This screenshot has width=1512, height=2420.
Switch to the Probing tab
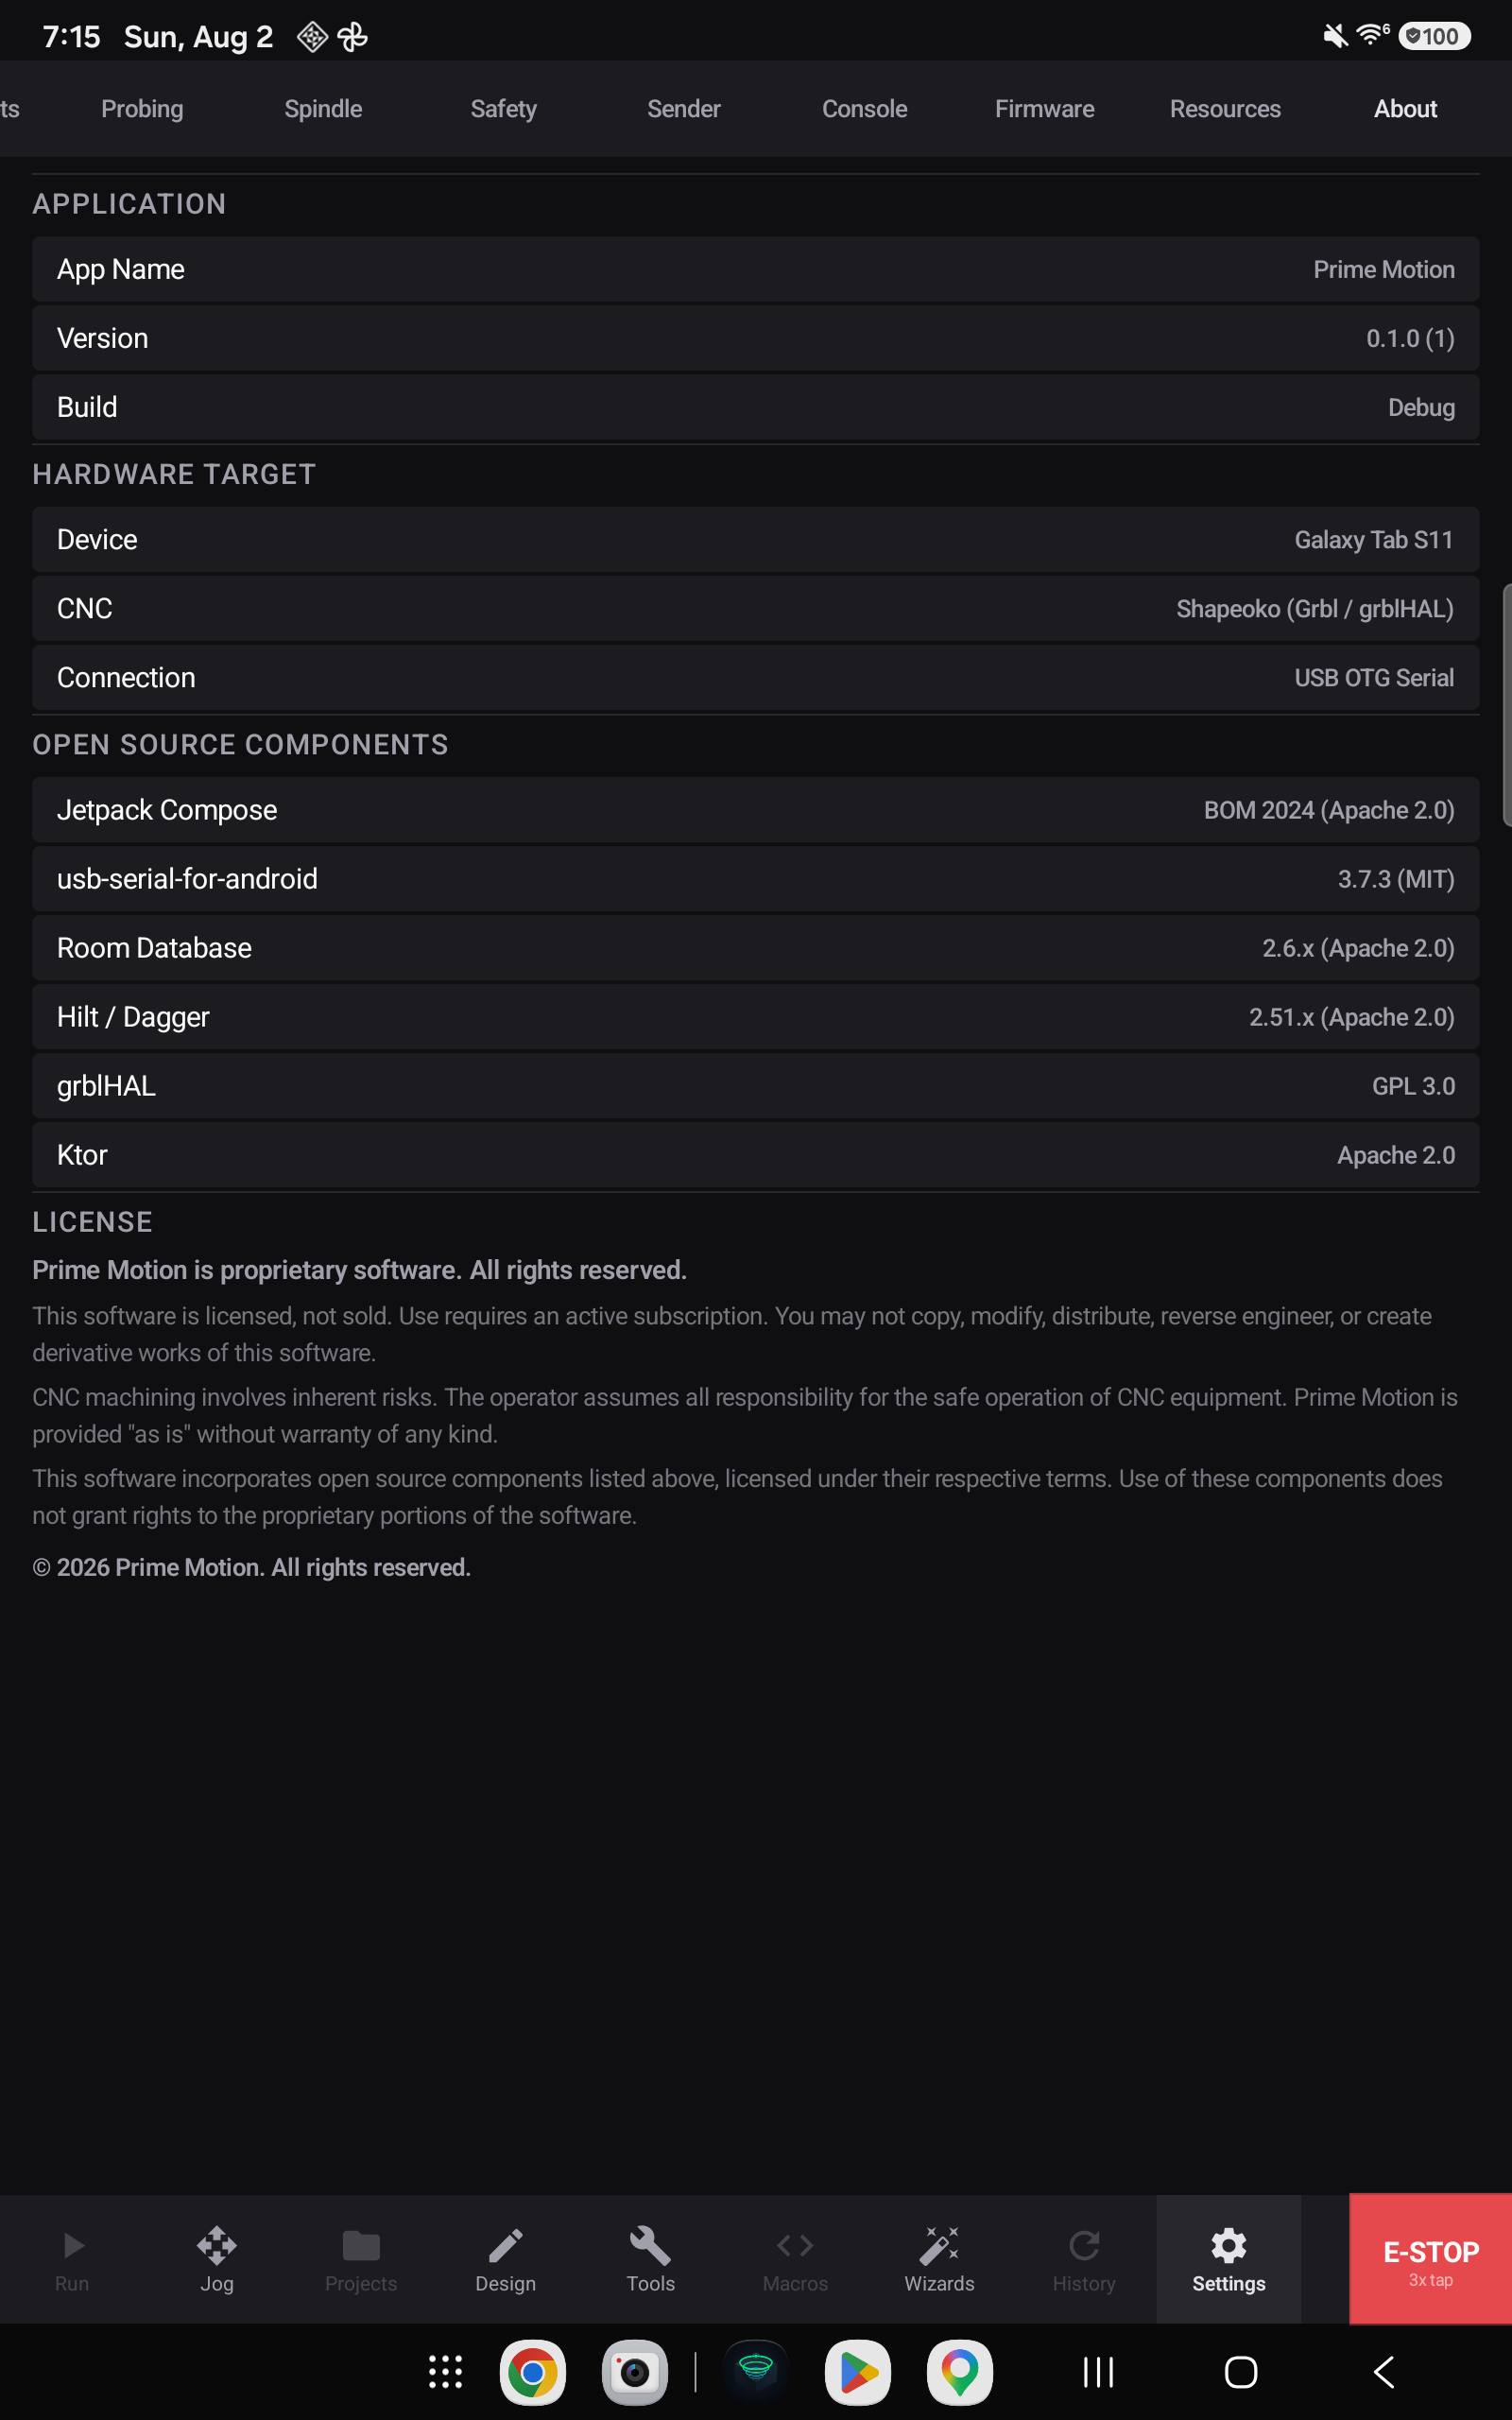(142, 109)
